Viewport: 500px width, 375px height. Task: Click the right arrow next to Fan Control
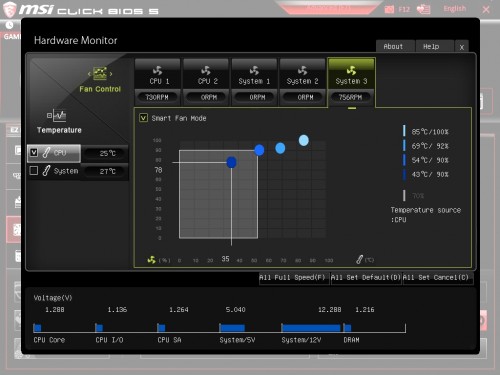coord(111,74)
